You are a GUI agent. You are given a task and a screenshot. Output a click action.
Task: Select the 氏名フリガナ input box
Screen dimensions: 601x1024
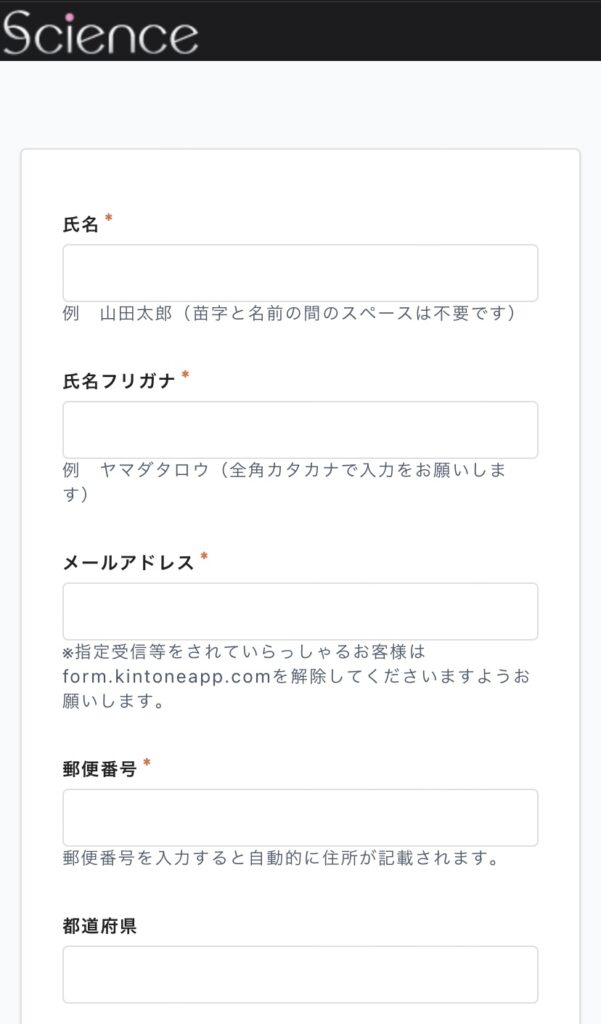coord(300,430)
